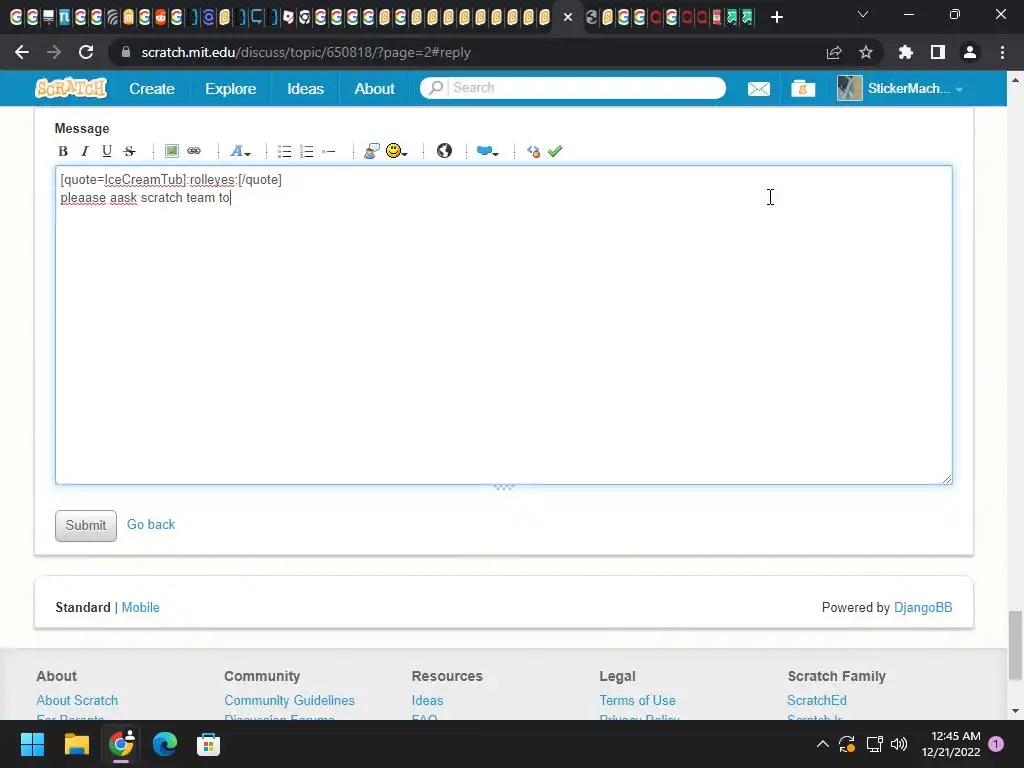Open Chrome's three-dot menu

point(1002,52)
